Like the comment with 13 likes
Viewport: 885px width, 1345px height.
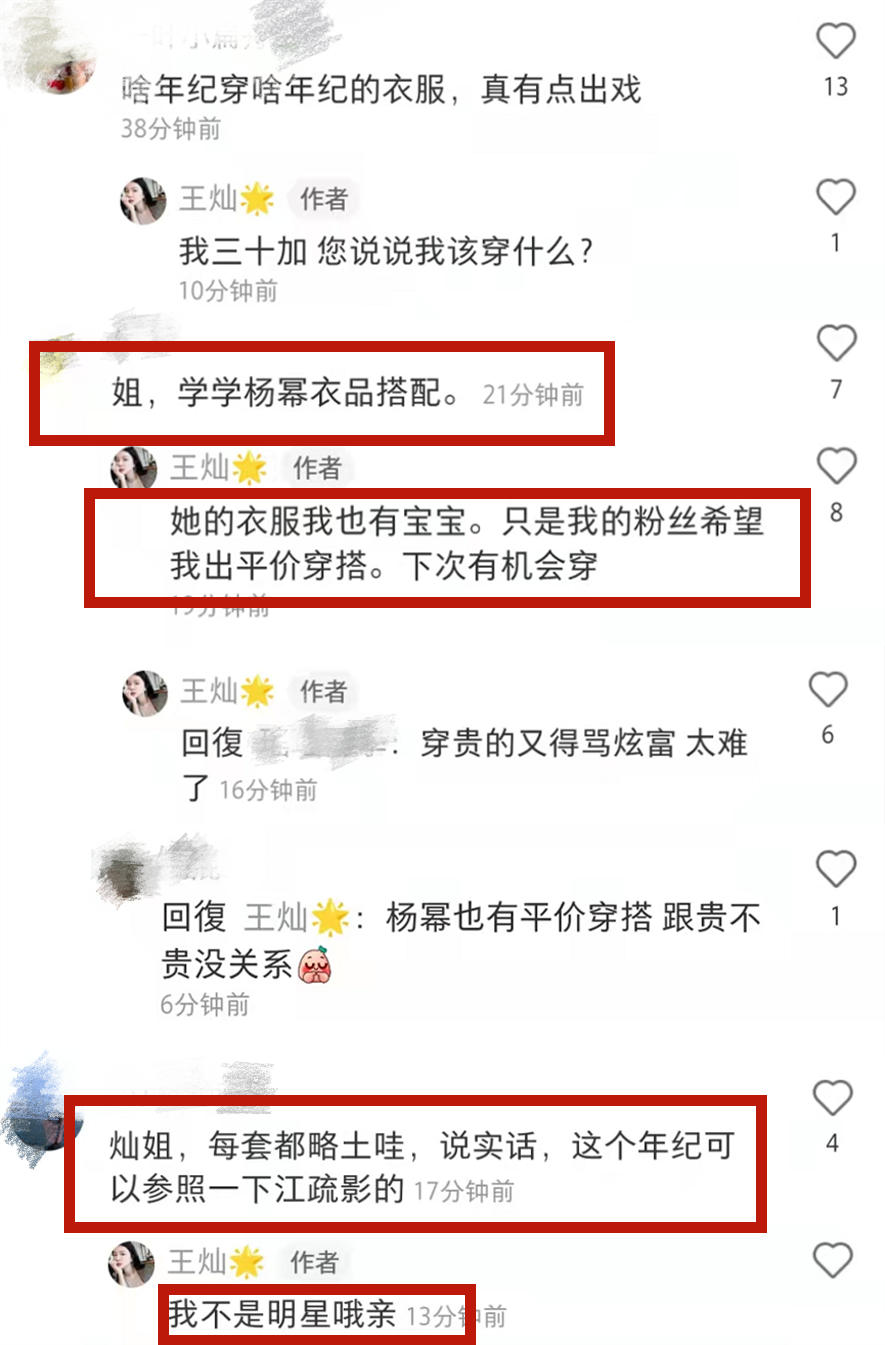(x=836, y=42)
